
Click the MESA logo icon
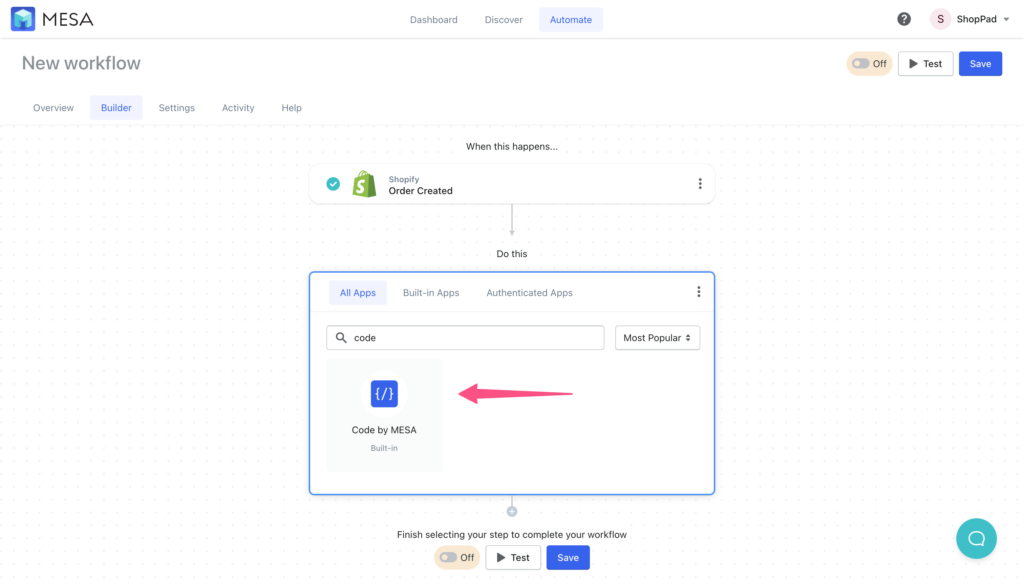[22, 18]
